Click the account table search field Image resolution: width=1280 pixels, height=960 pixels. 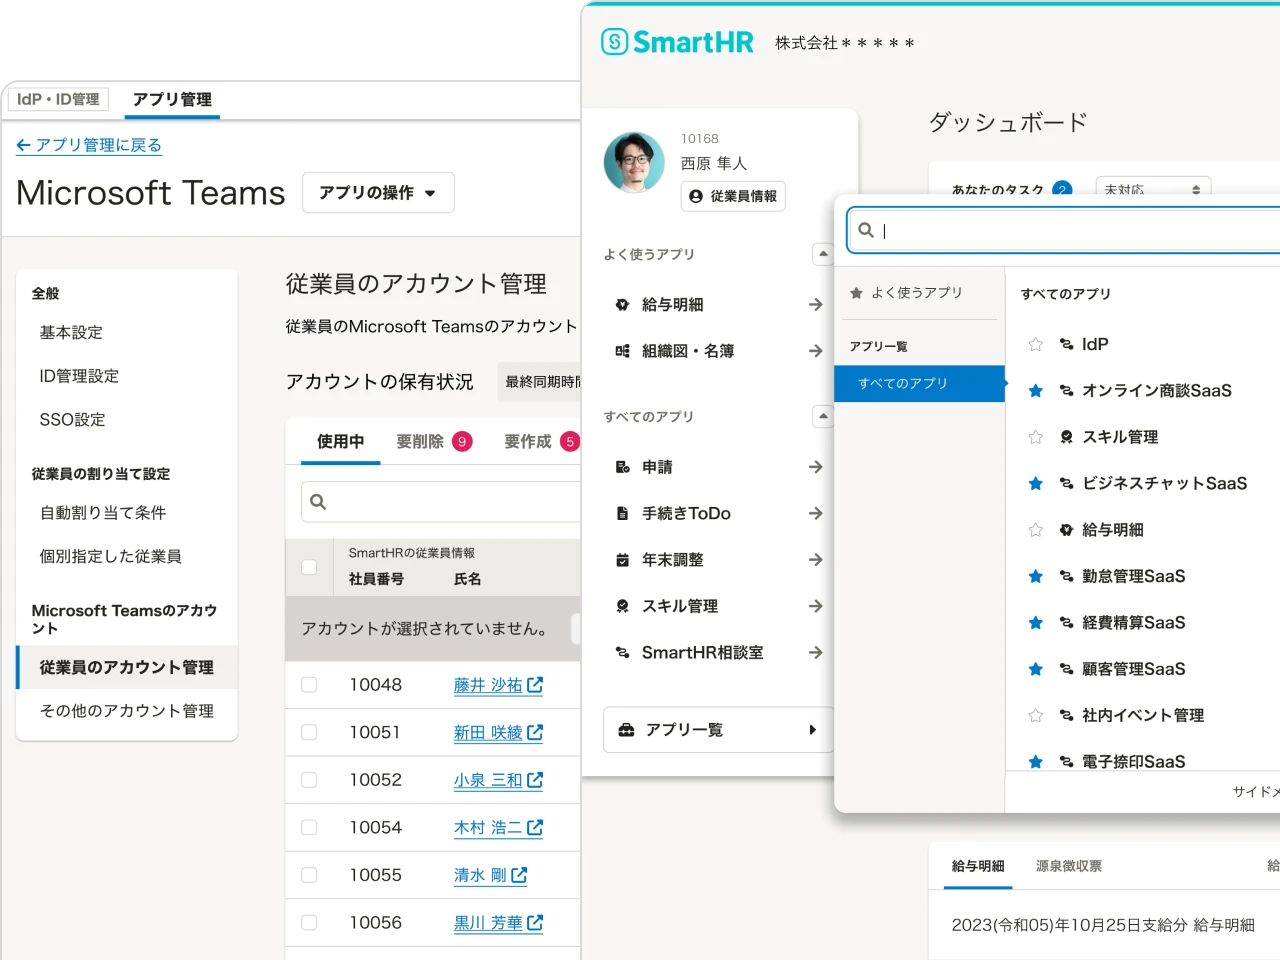pyautogui.click(x=441, y=502)
